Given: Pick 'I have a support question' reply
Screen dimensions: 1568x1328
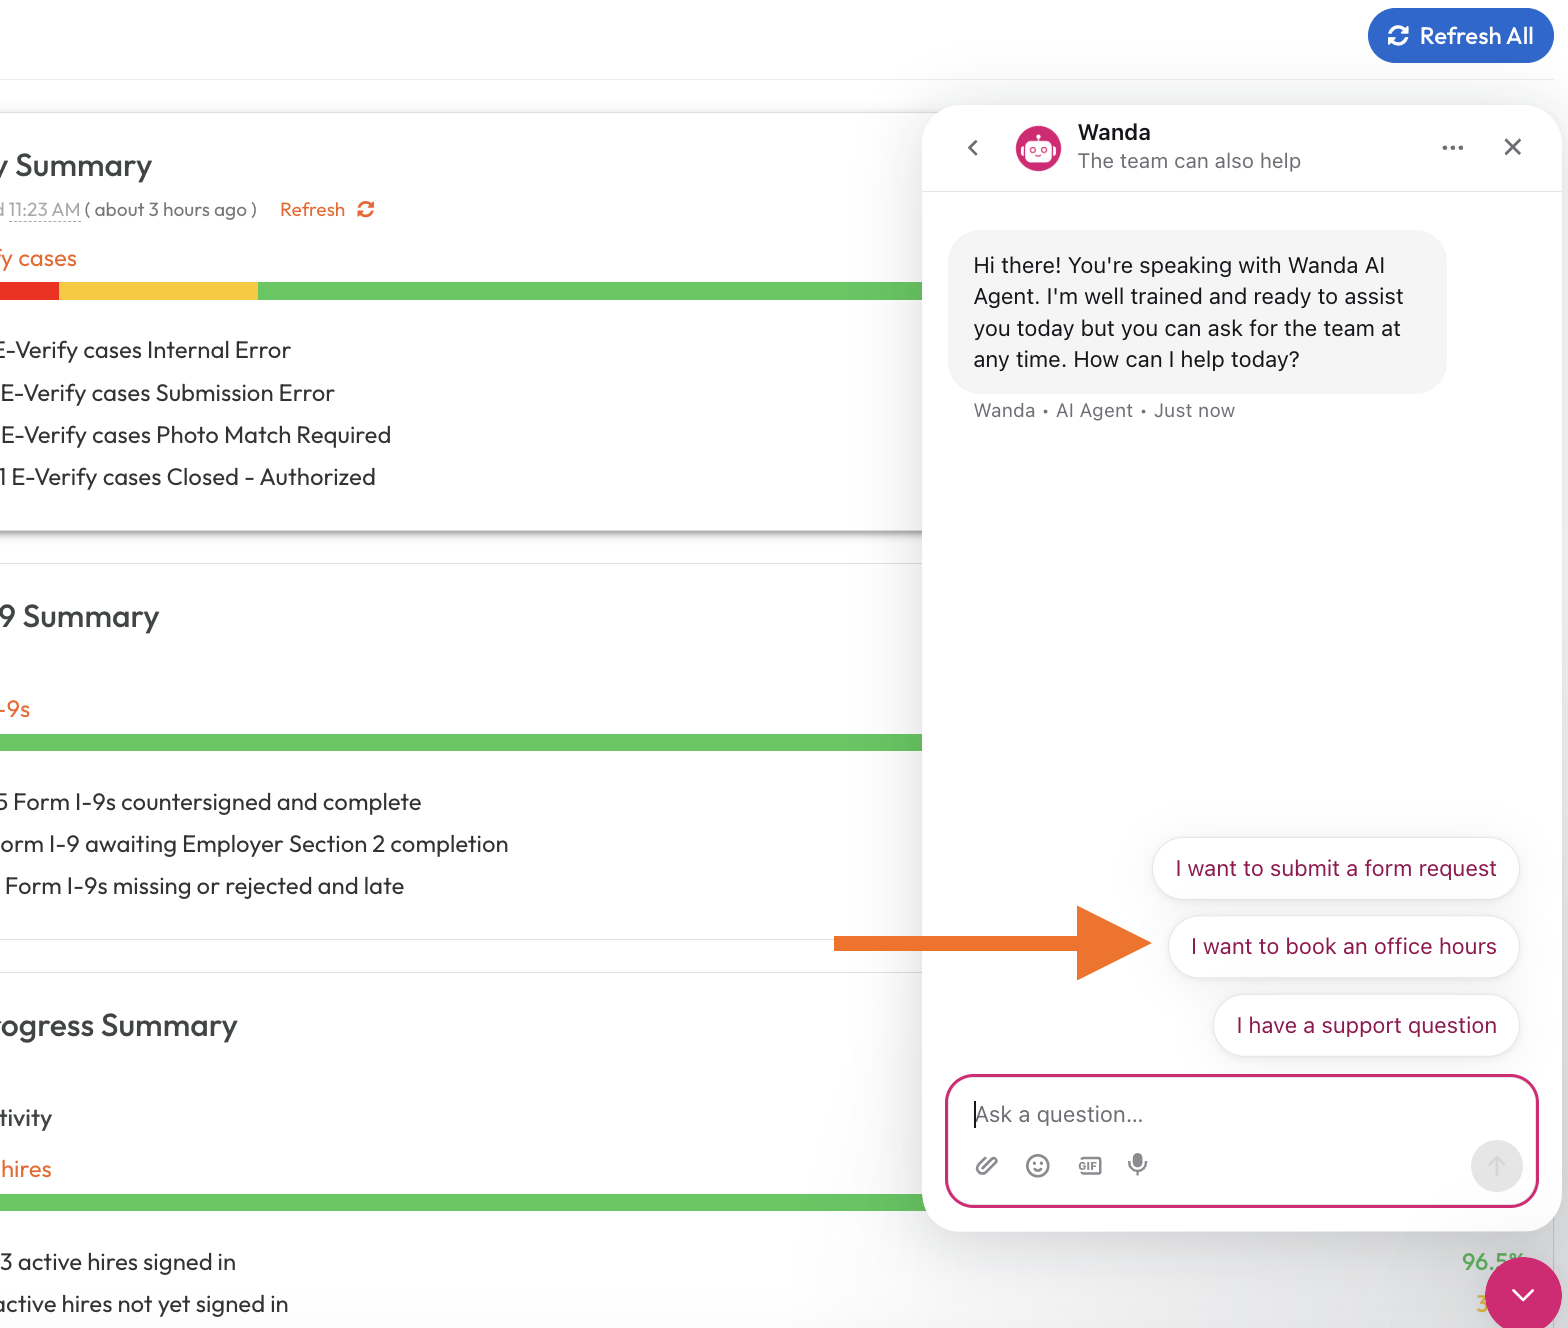Looking at the screenshot, I should [x=1365, y=1025].
